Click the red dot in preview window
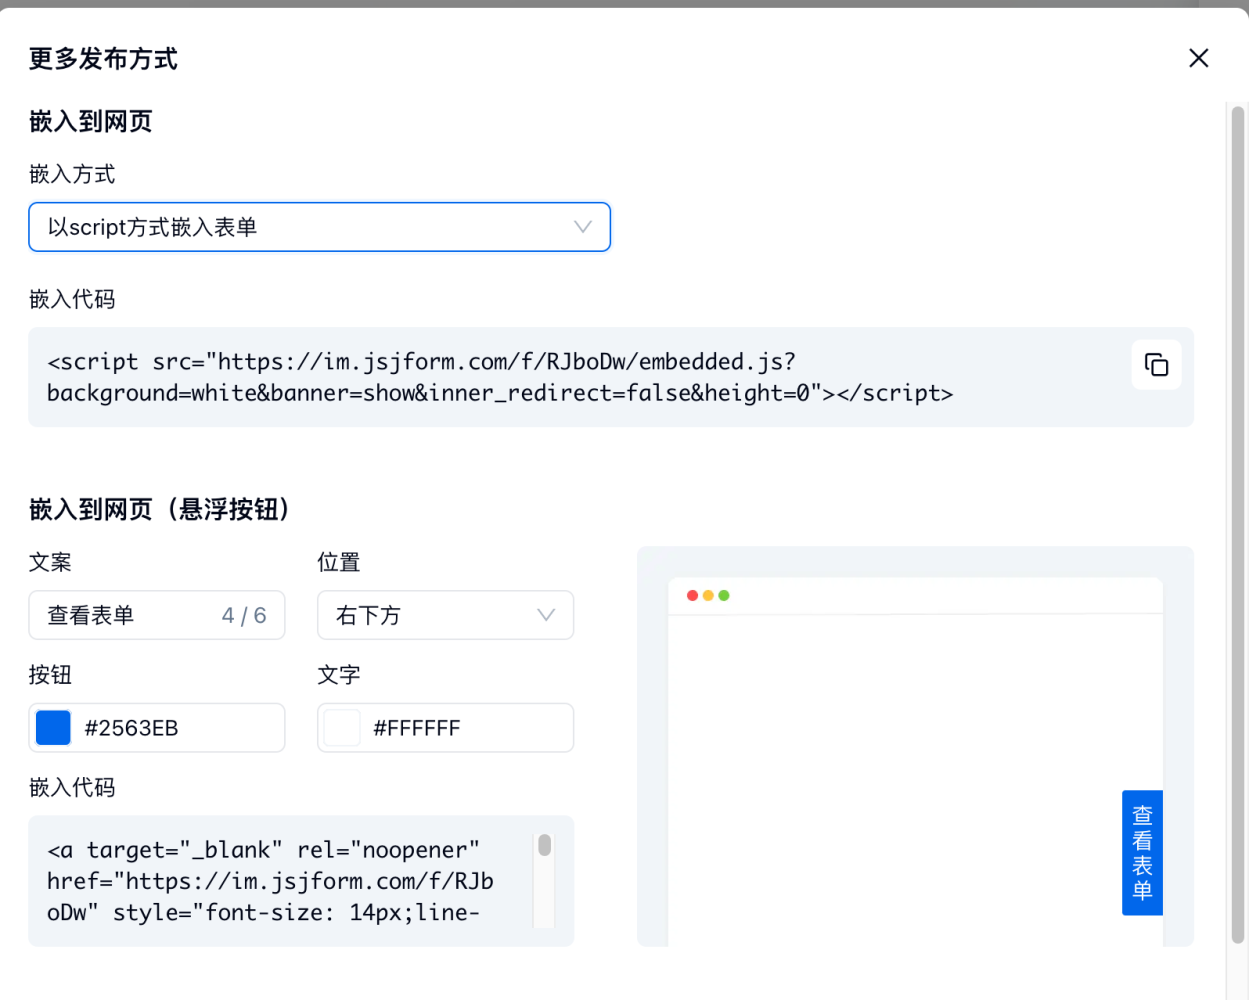This screenshot has height=1000, width=1249. (x=692, y=596)
